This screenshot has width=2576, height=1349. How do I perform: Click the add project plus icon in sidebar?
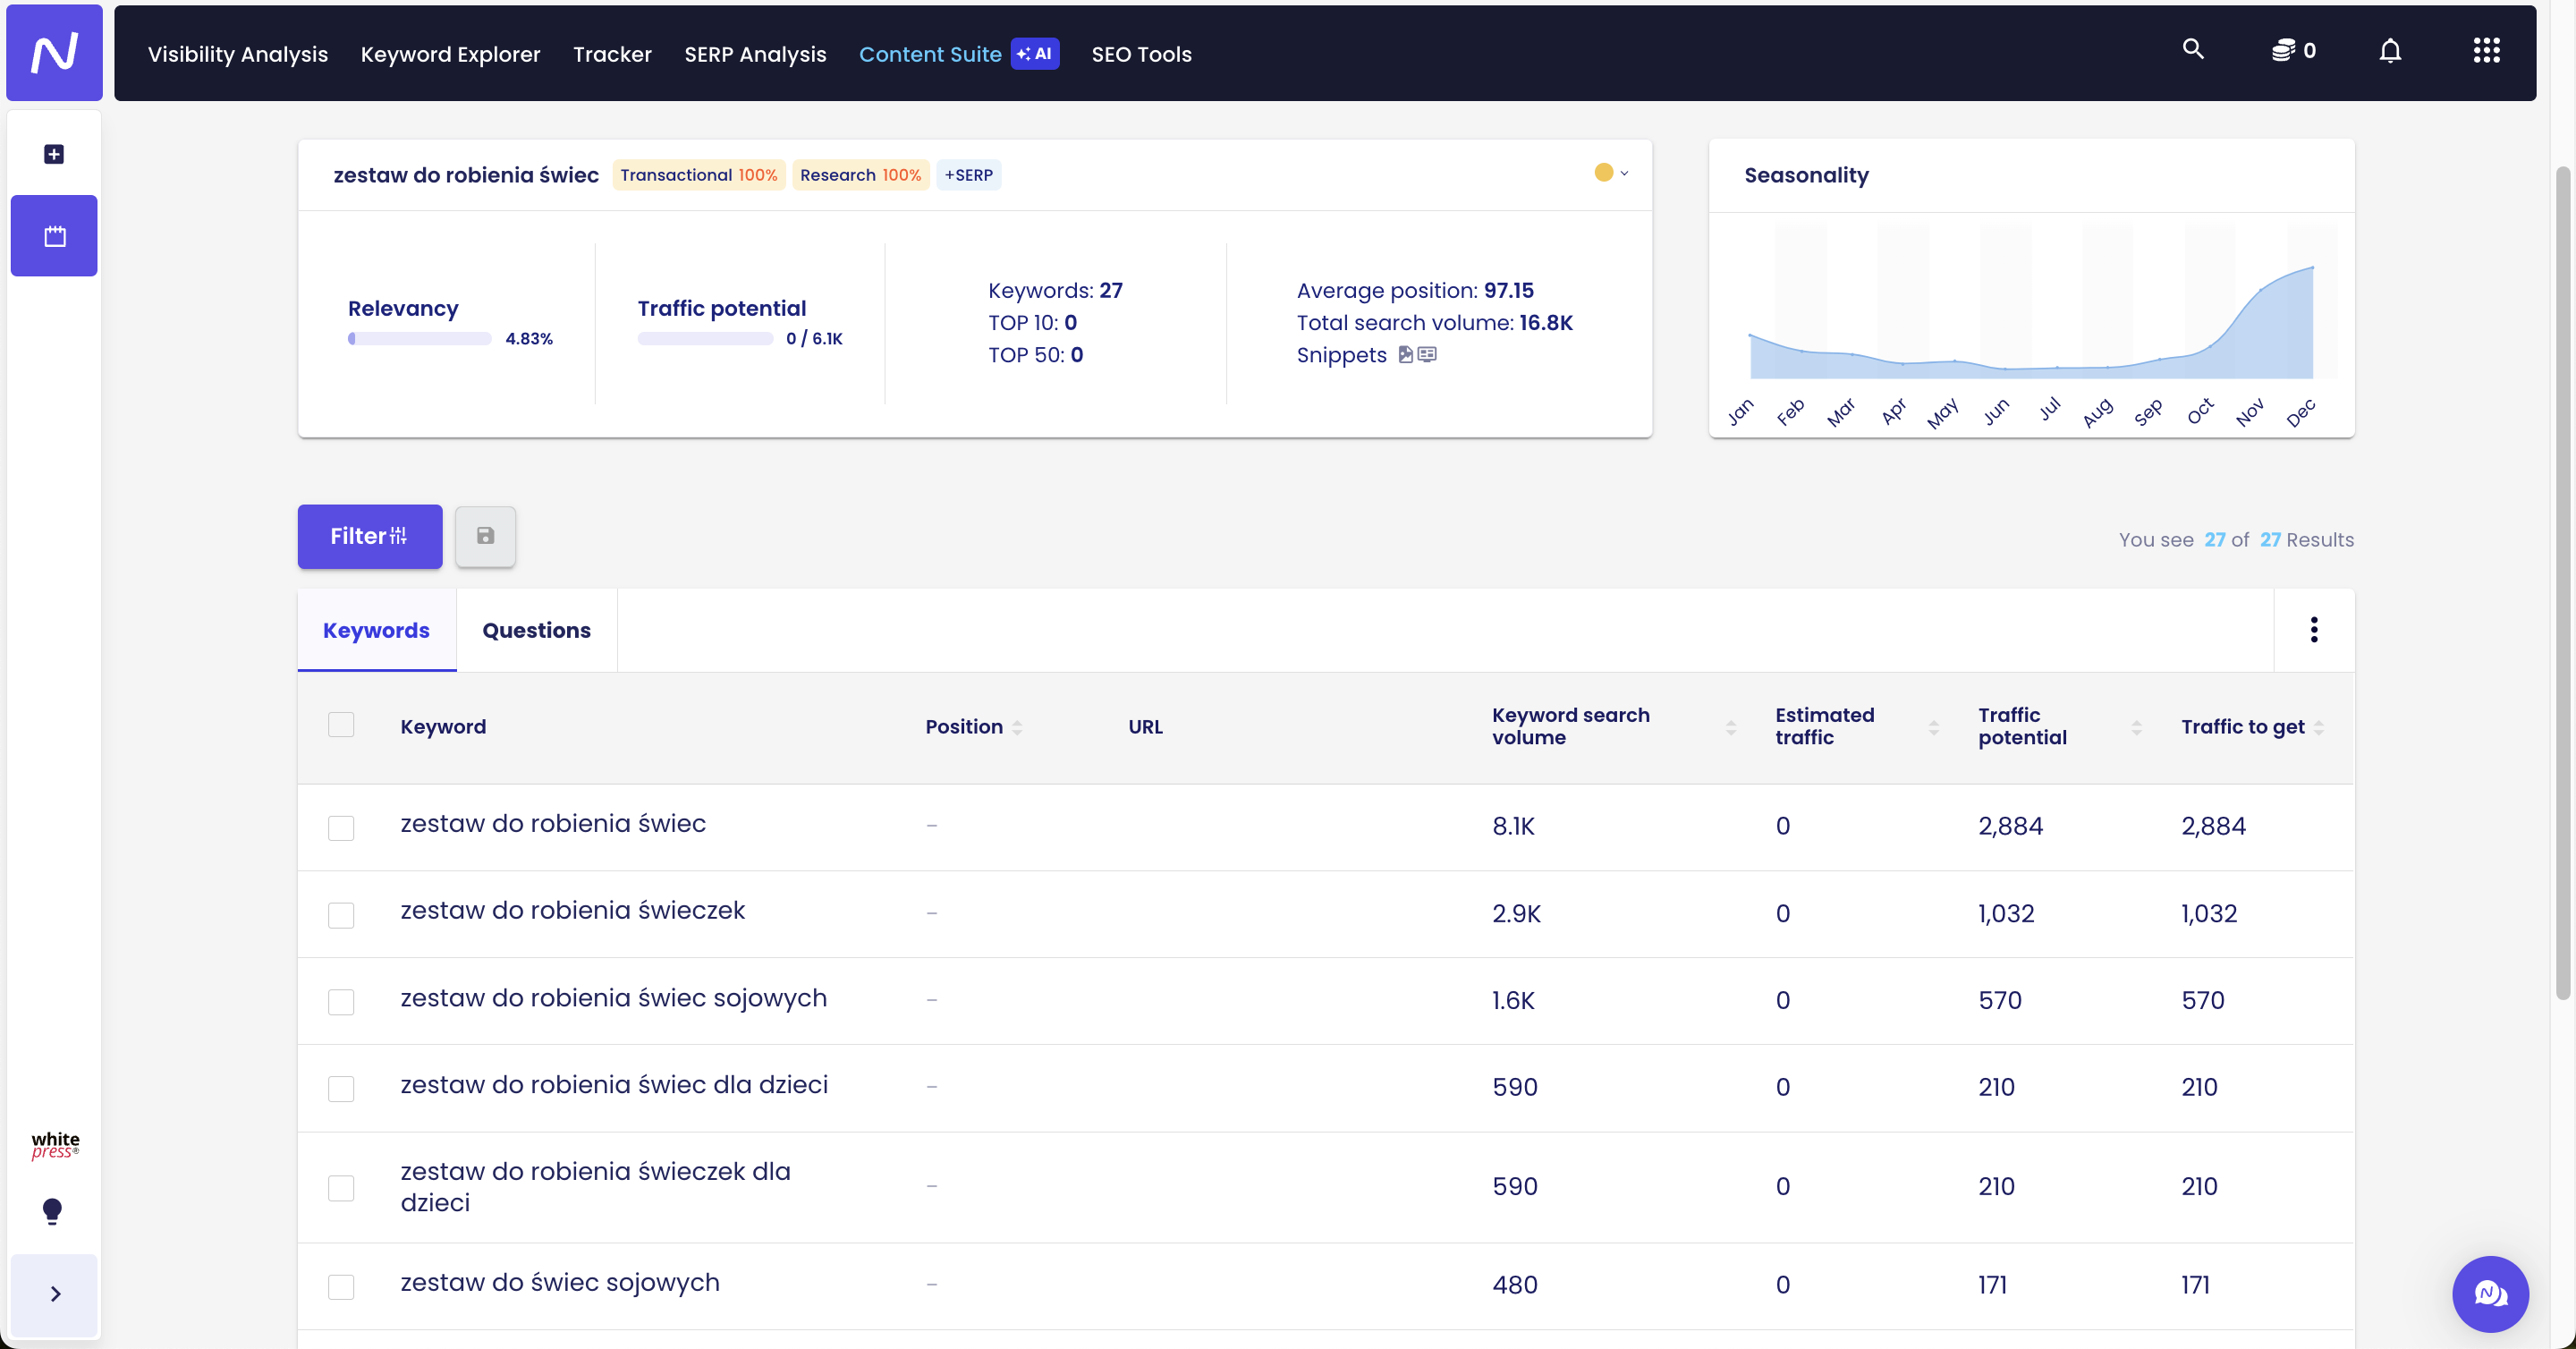(54, 154)
